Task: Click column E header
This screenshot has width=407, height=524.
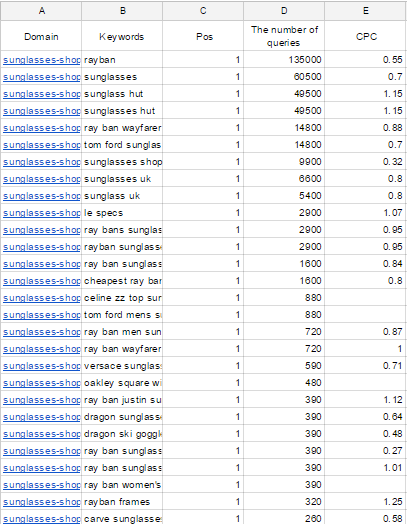Action: click(x=366, y=11)
